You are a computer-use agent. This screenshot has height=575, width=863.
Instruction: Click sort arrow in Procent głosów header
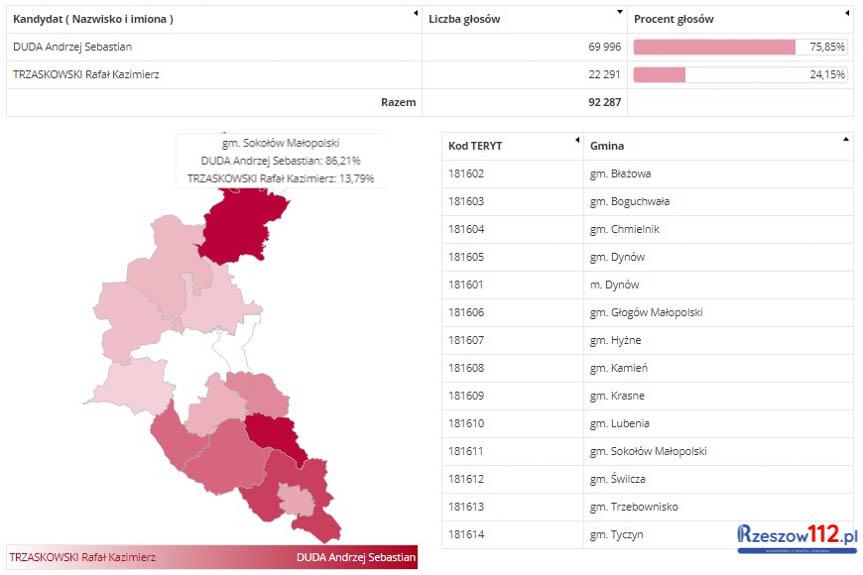(846, 13)
